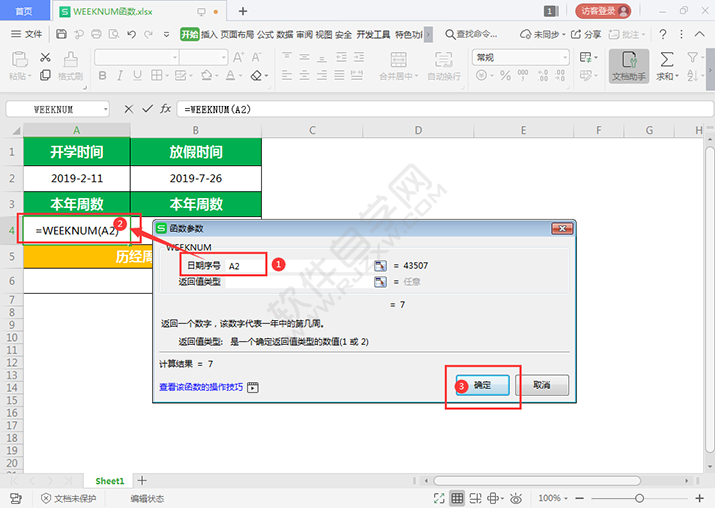Screen dimensions: 715x508
Task: Click the Auto Wrap text button
Action: click(x=444, y=66)
